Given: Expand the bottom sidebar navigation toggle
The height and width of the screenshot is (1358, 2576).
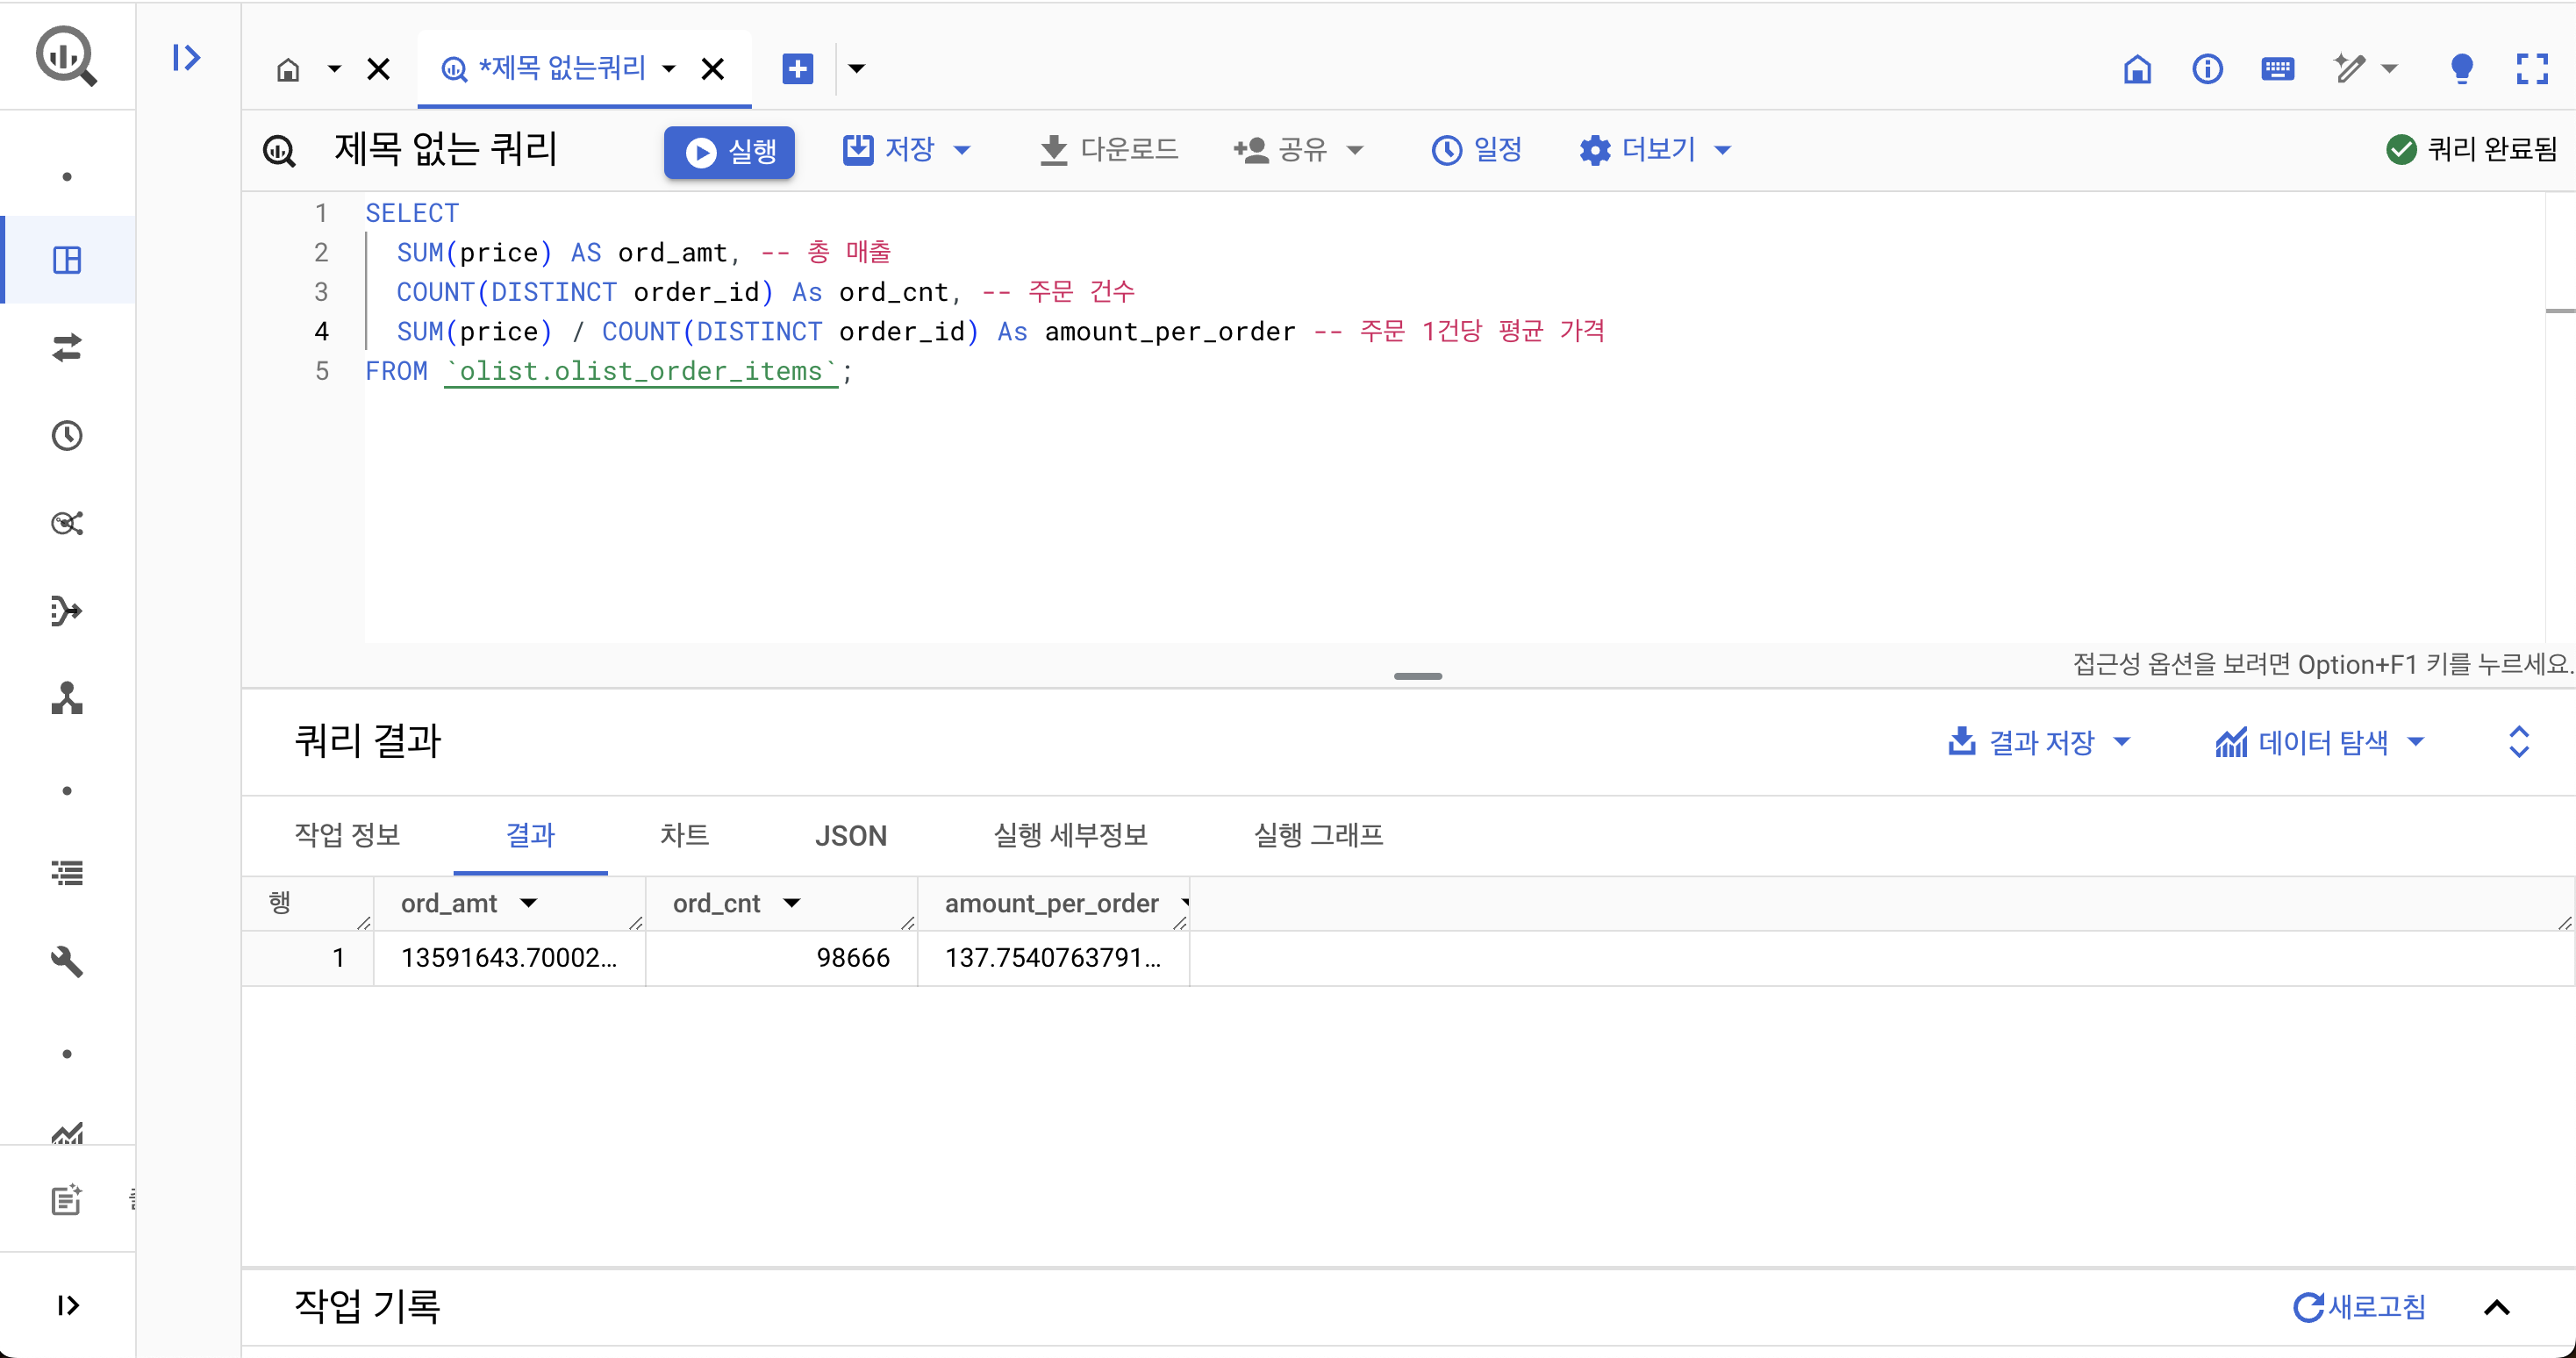Looking at the screenshot, I should click(x=67, y=1305).
